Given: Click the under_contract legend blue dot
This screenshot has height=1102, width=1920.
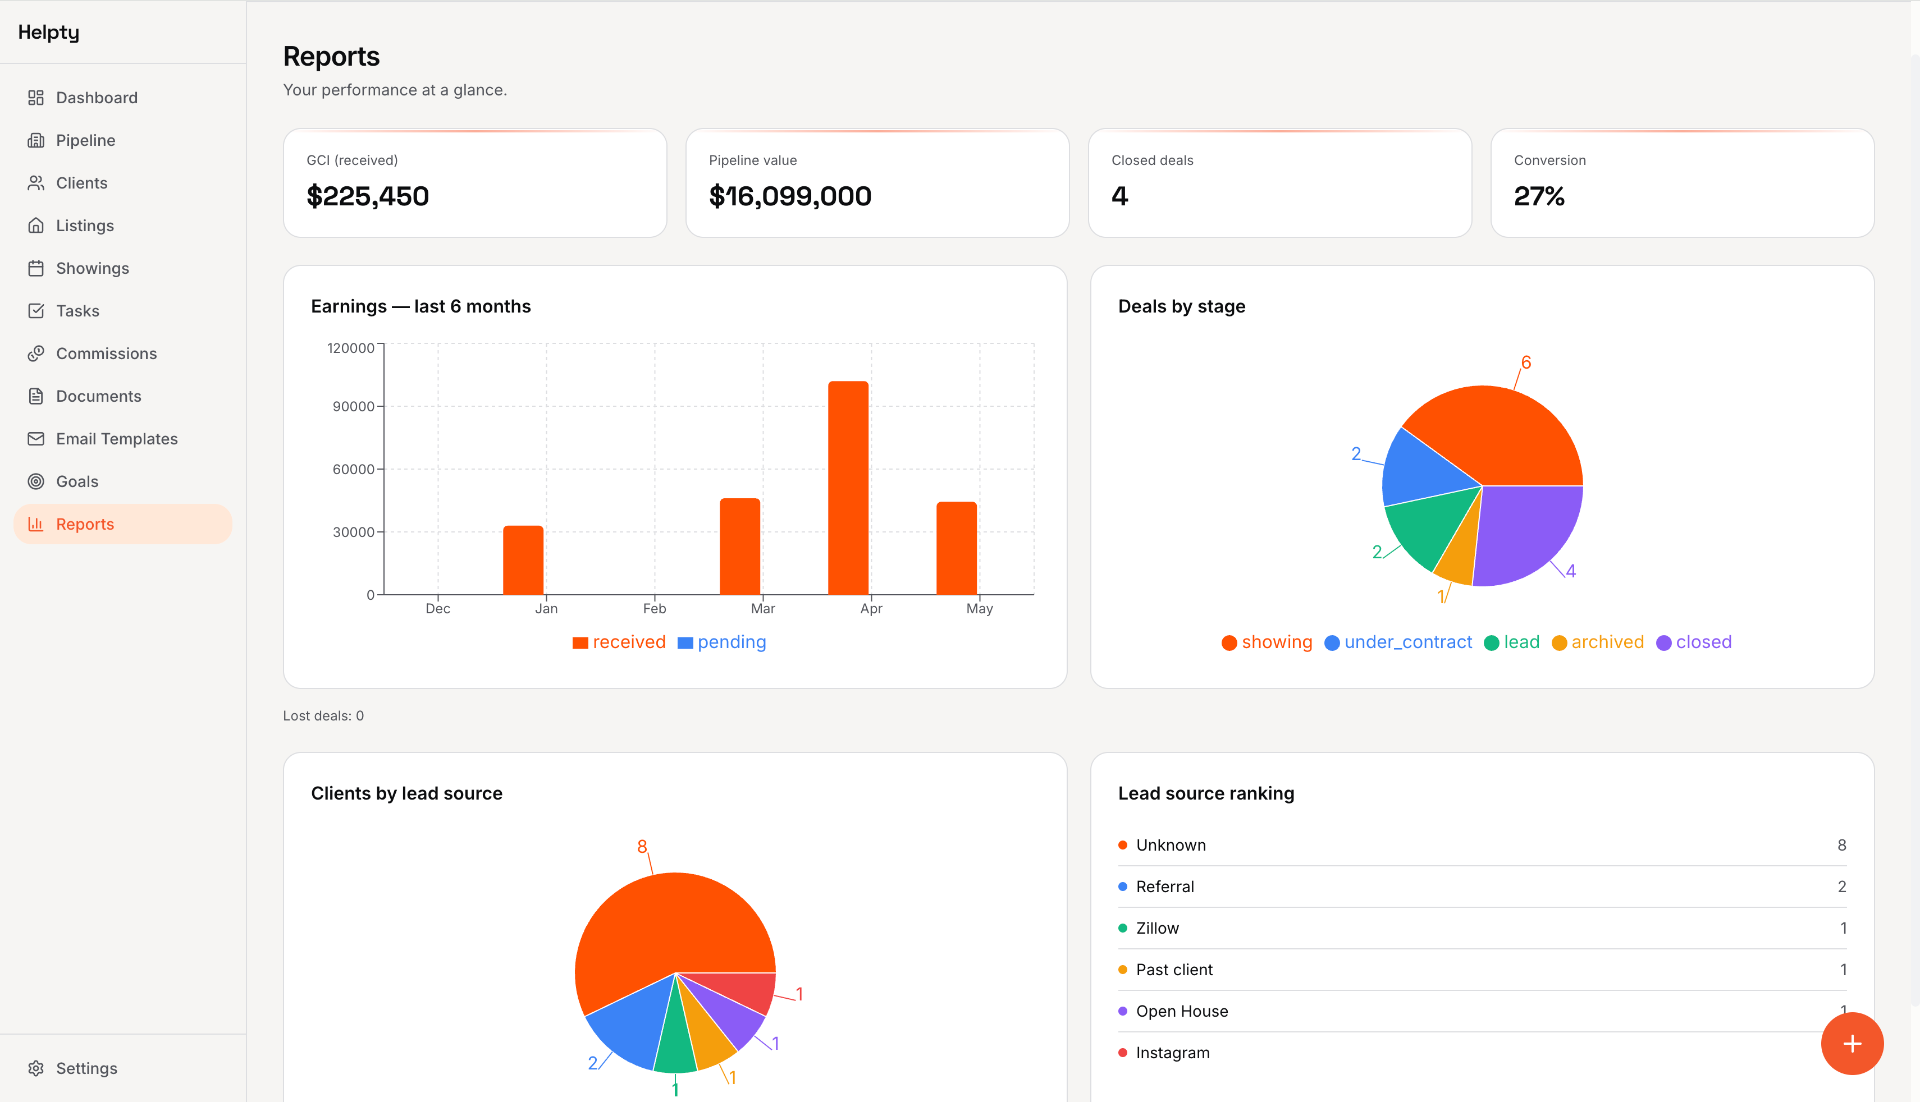Looking at the screenshot, I should point(1332,643).
